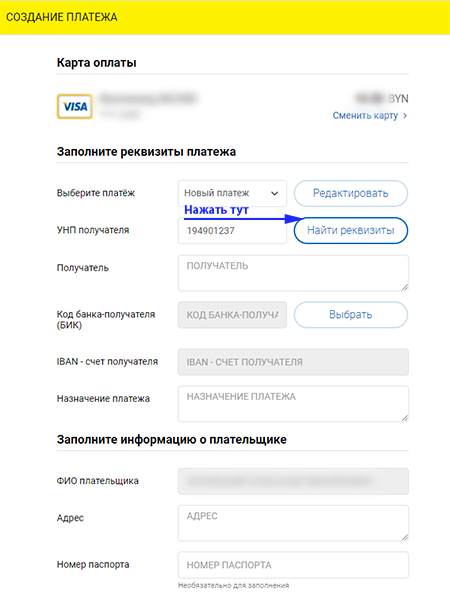Image resolution: width=450 pixels, height=596 pixels.
Task: Click the chevron arrow beside Сменить карту
Action: point(405,116)
